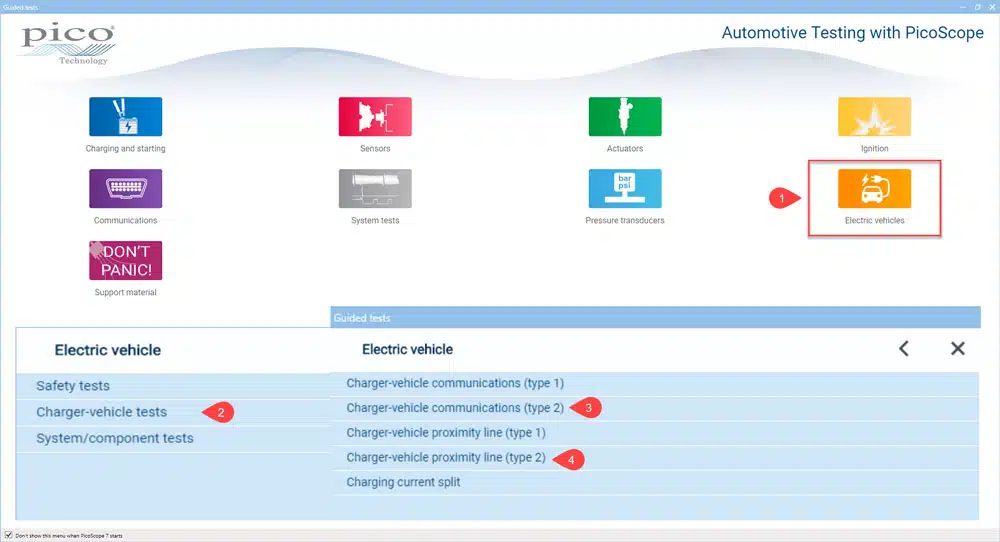Open Charger-vehicle communications (type 2) test
The height and width of the screenshot is (542, 1000).
(654, 408)
